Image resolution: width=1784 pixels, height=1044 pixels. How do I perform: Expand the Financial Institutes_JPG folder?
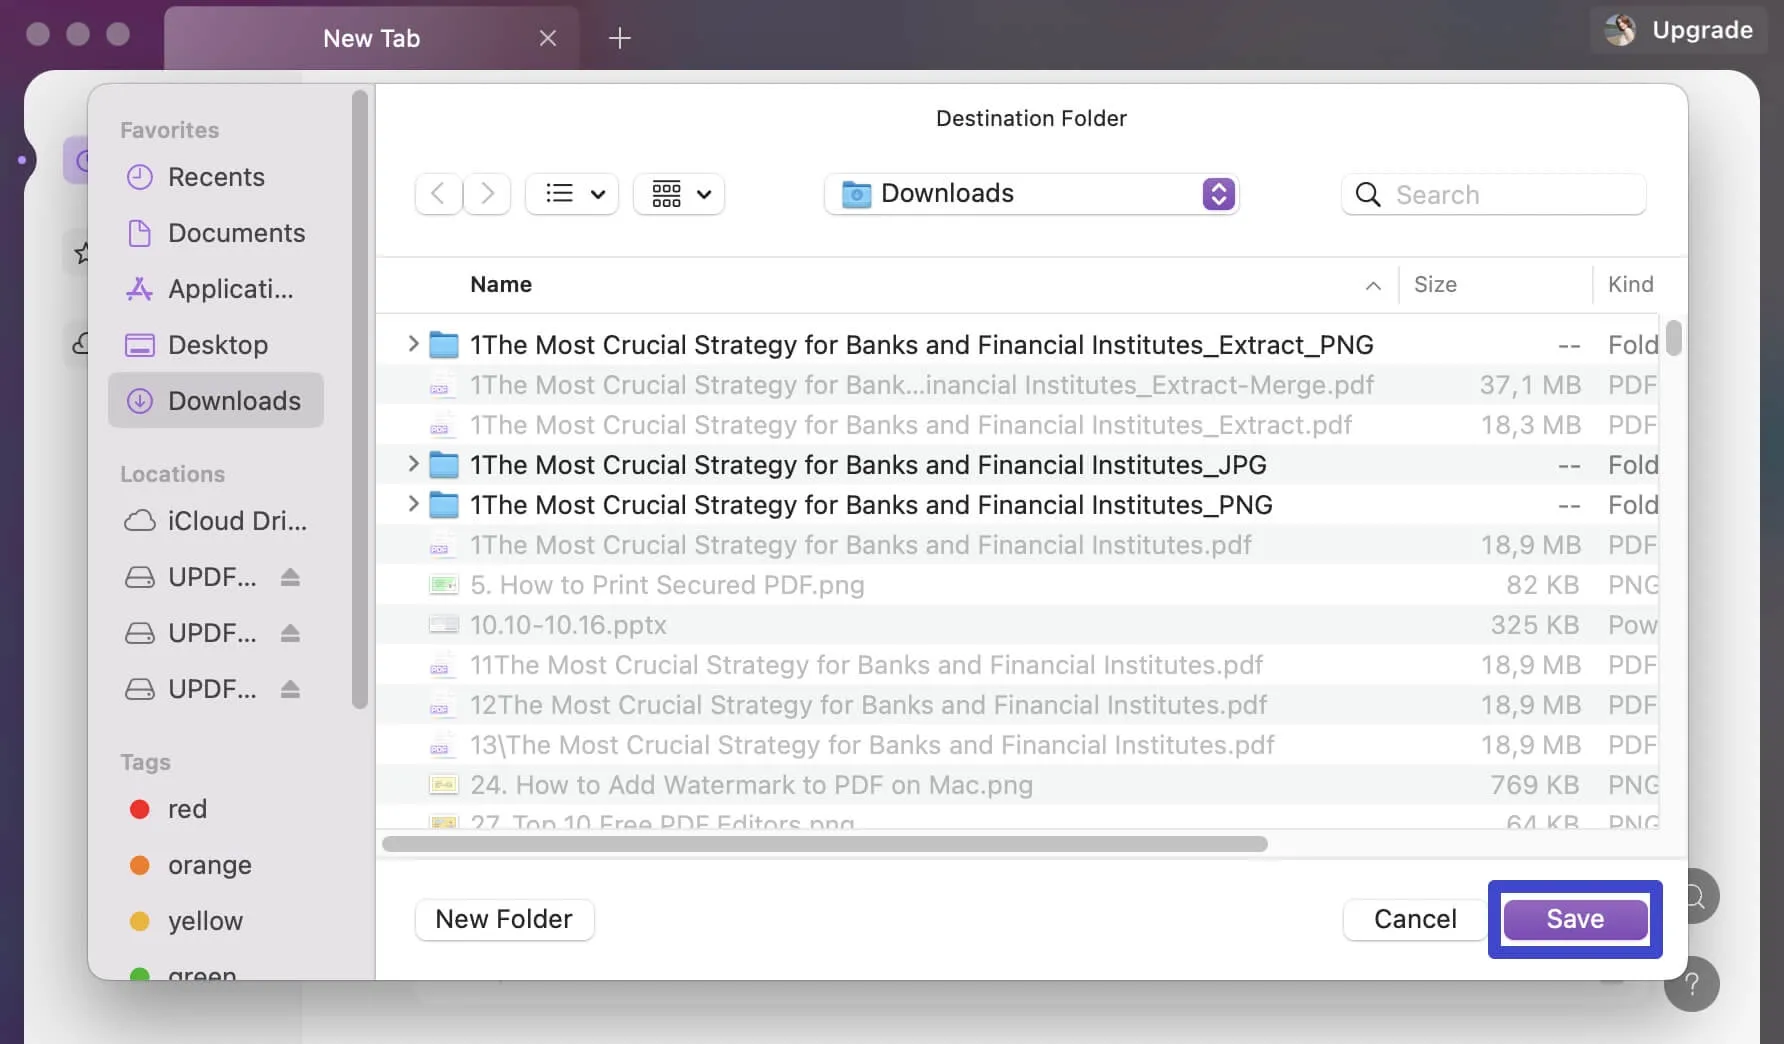tap(414, 464)
